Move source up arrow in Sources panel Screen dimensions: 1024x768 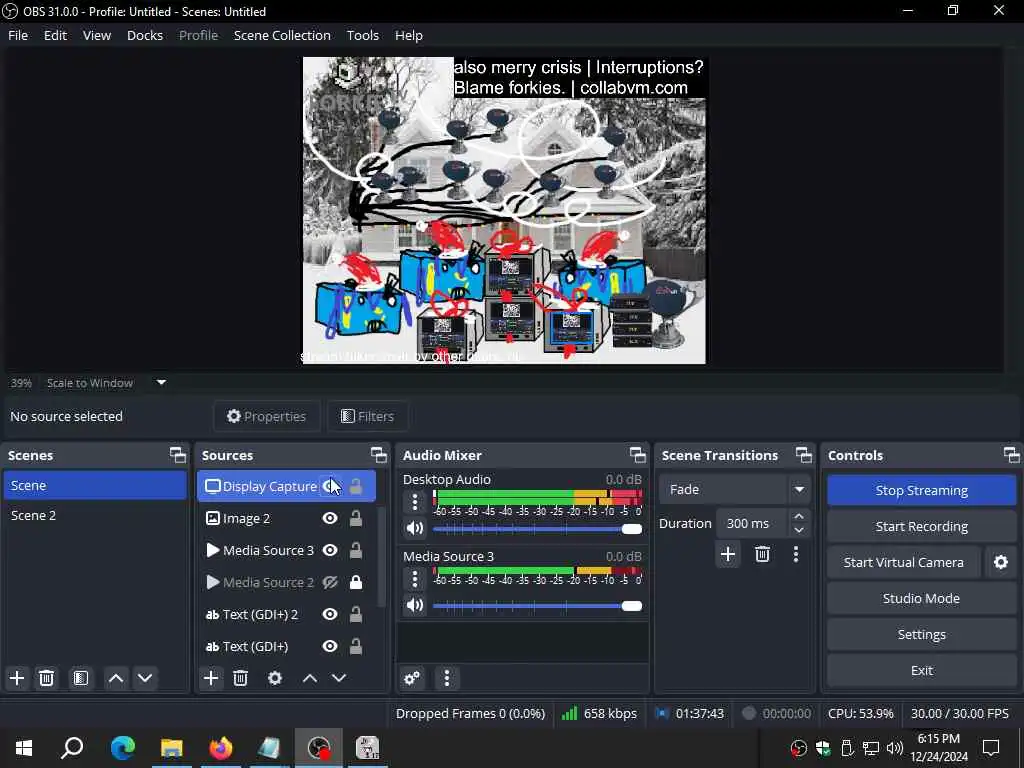pyautogui.click(x=310, y=678)
